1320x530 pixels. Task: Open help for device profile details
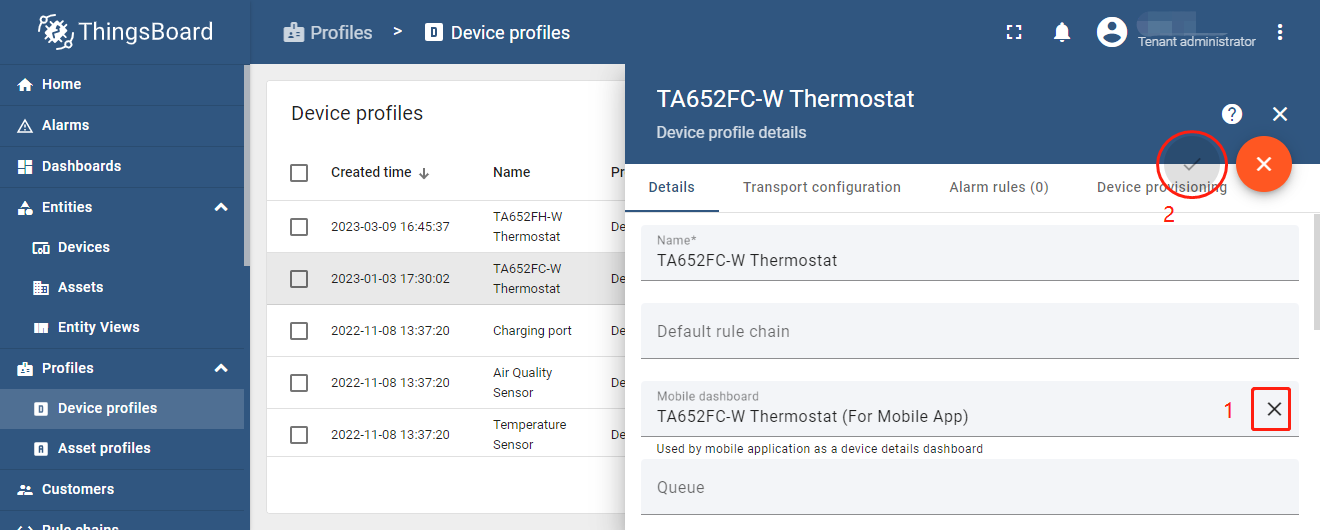pyautogui.click(x=1232, y=114)
